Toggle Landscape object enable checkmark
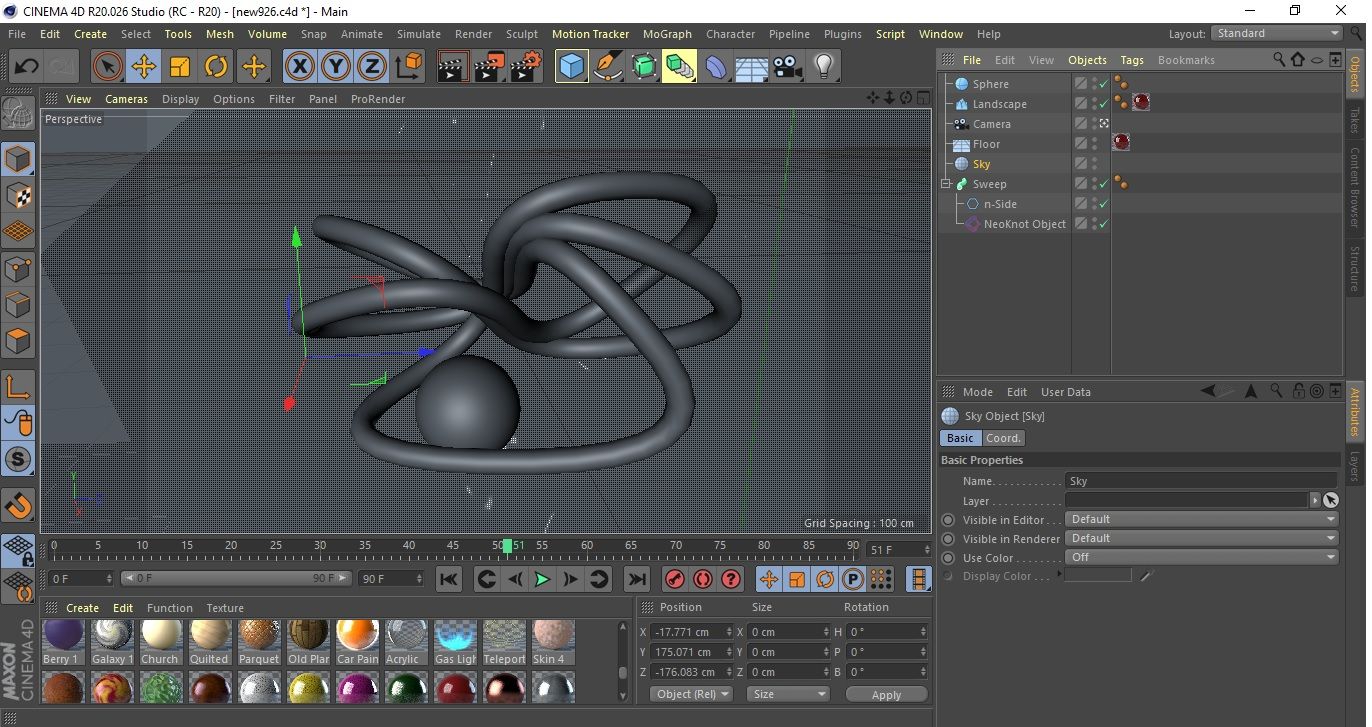The width and height of the screenshot is (1372, 727). point(1103,104)
